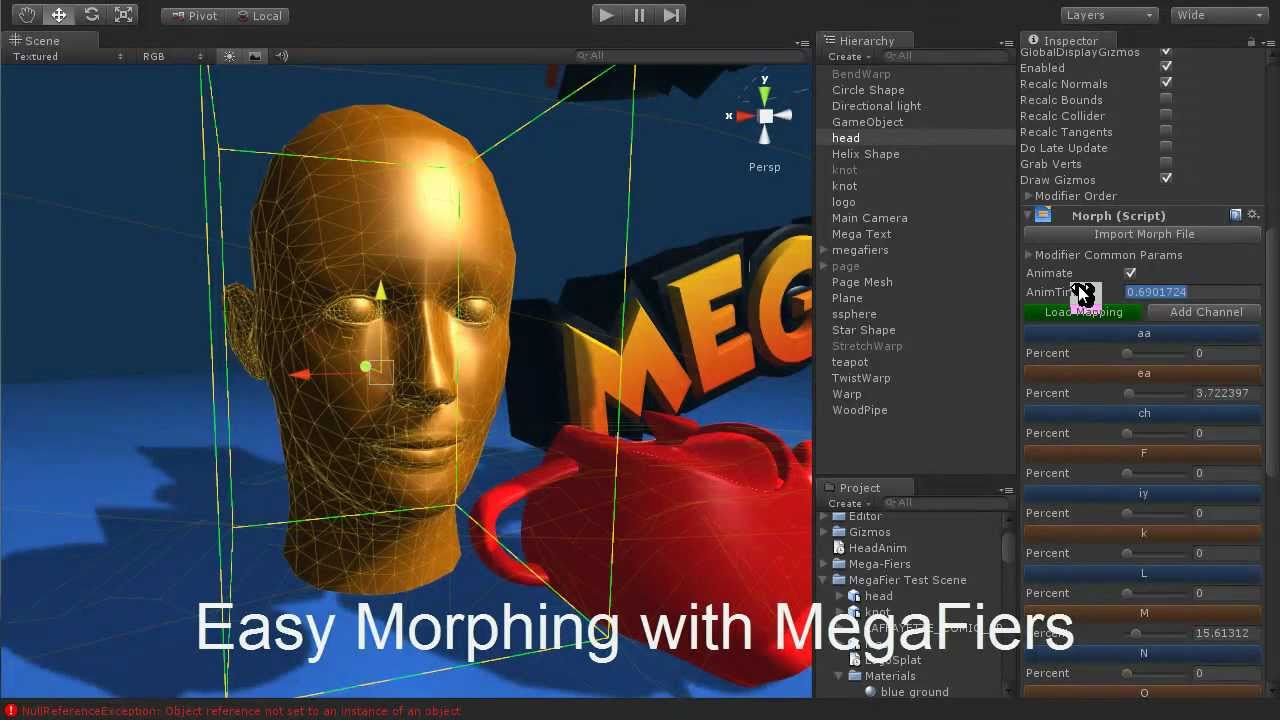
Task: Toggle scene audio speaker icon
Action: click(281, 57)
